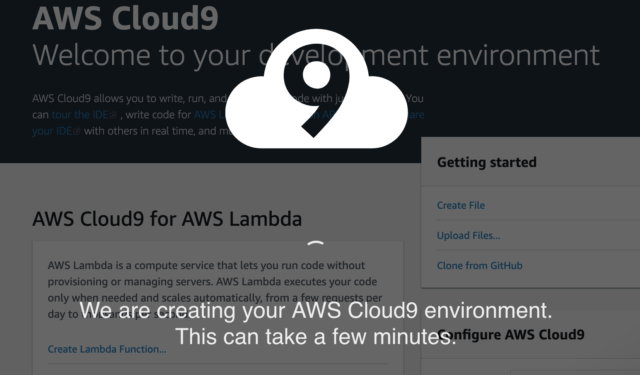Click 'AWS Cloud9 for AWS Lambda' heading
The image size is (640, 375).
pyautogui.click(x=167, y=219)
